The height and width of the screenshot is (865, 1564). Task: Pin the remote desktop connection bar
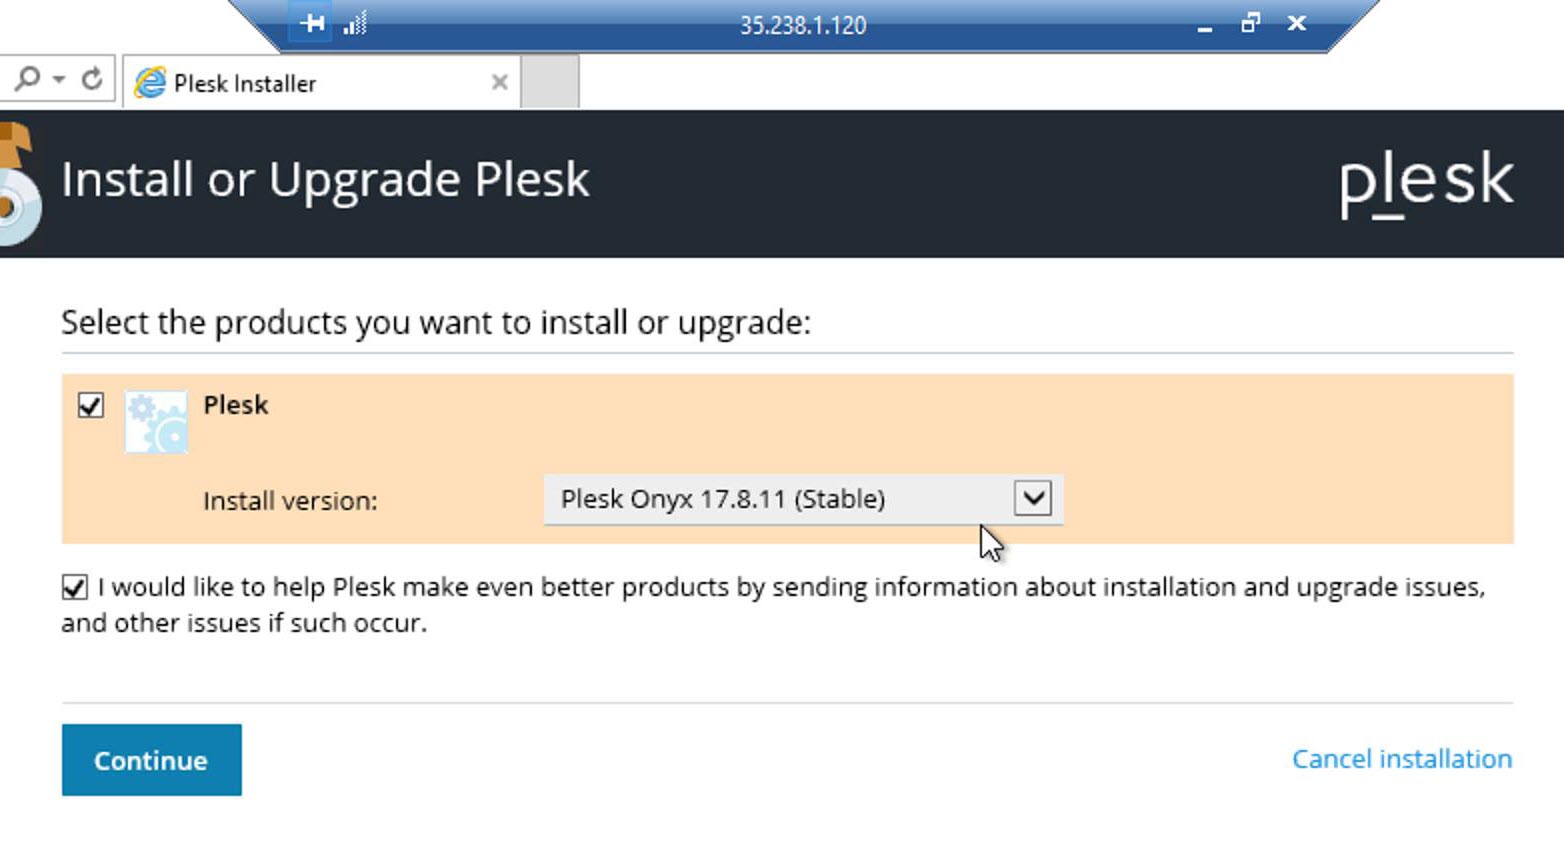pyautogui.click(x=312, y=23)
